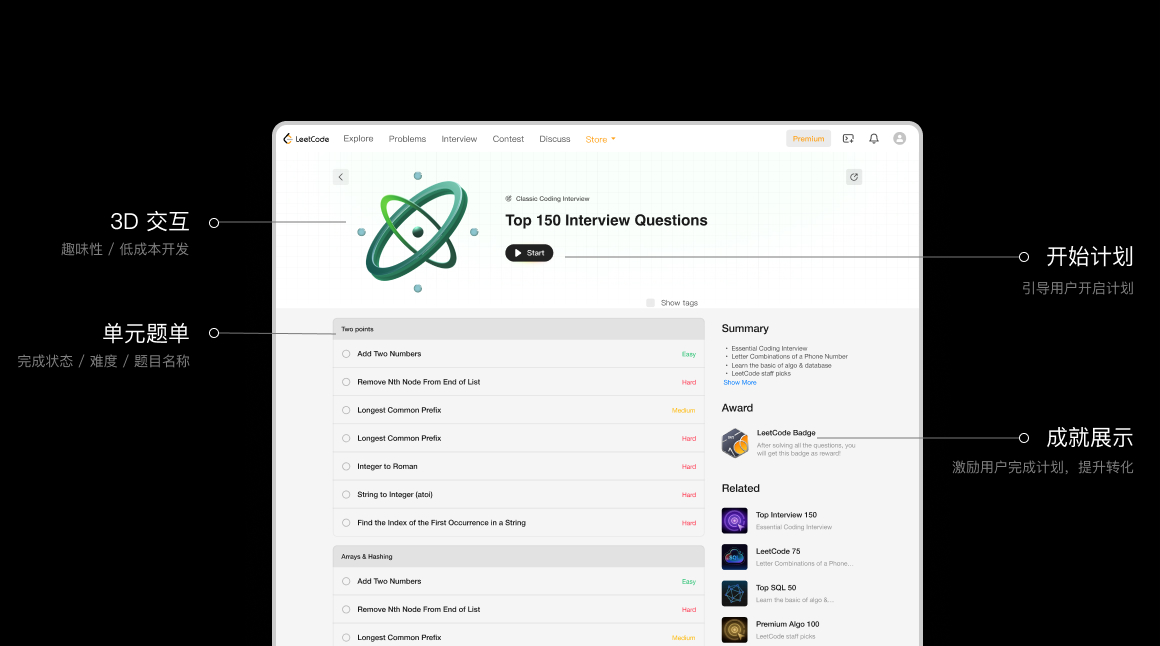Enable the Show tags checkbox
This screenshot has width=1160, height=646.
(x=650, y=303)
